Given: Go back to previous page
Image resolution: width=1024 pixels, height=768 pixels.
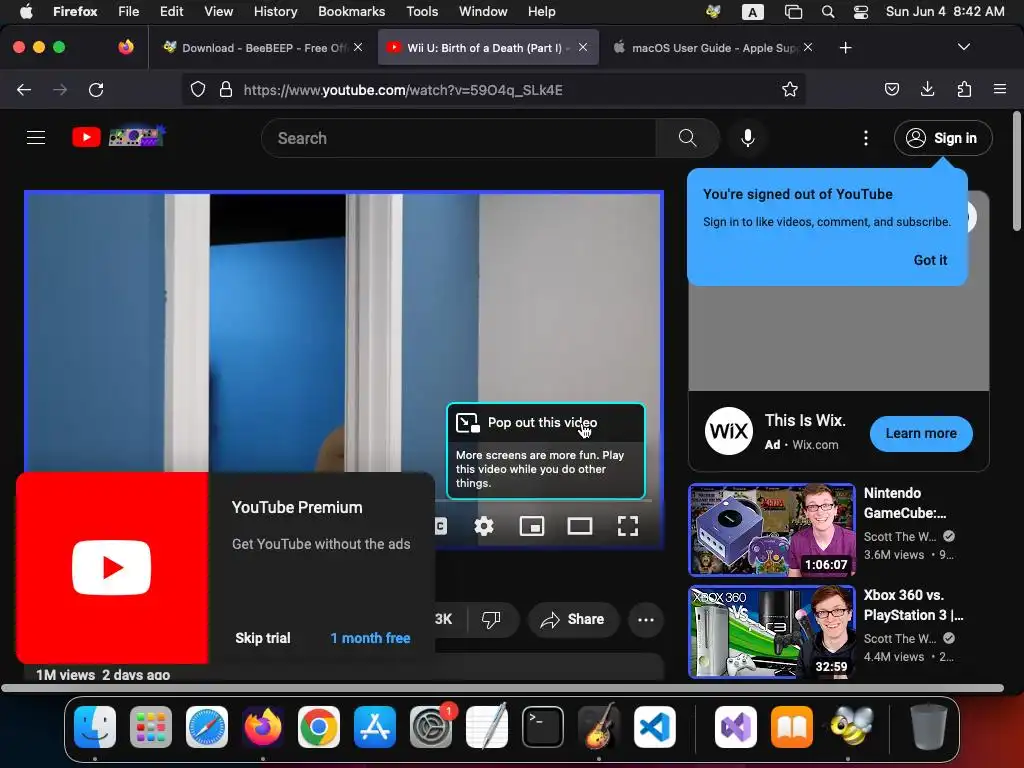Looking at the screenshot, I should [24, 89].
